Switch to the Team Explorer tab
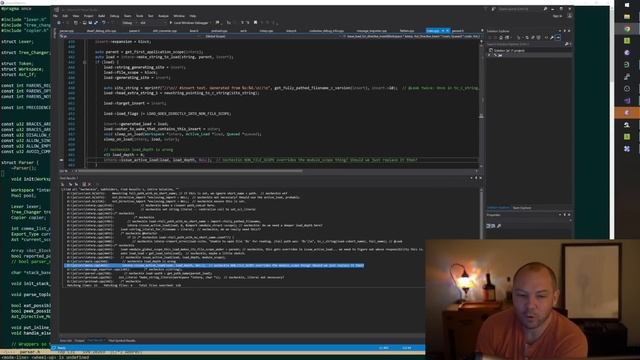Image resolution: width=640 pixels, height=360 pixels. point(522,208)
